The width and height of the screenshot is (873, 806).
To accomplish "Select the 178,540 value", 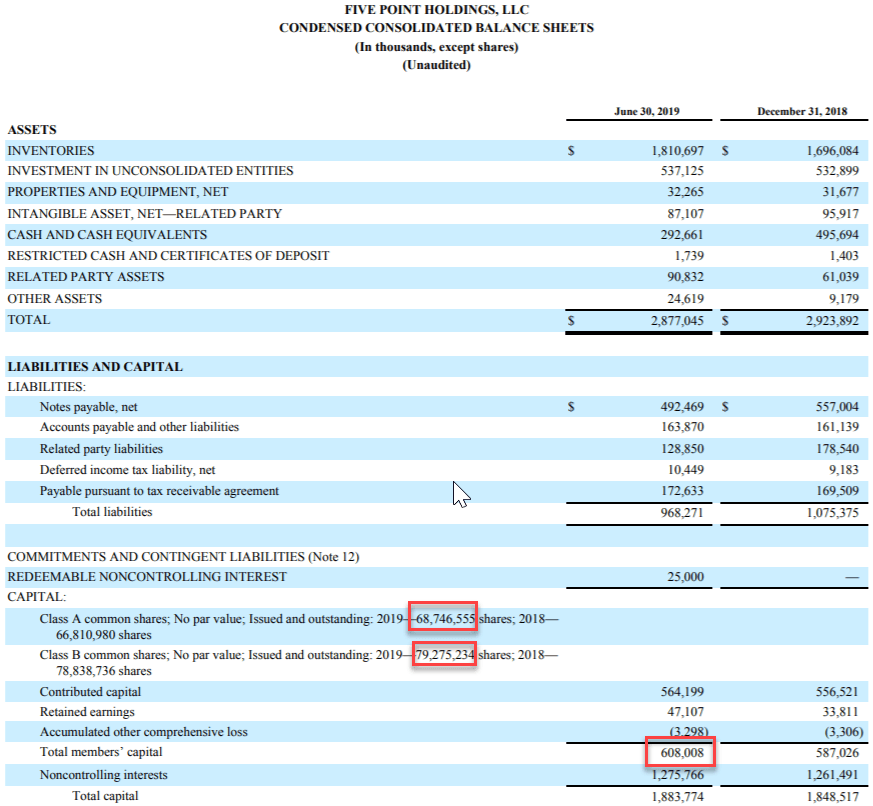I will (837, 449).
